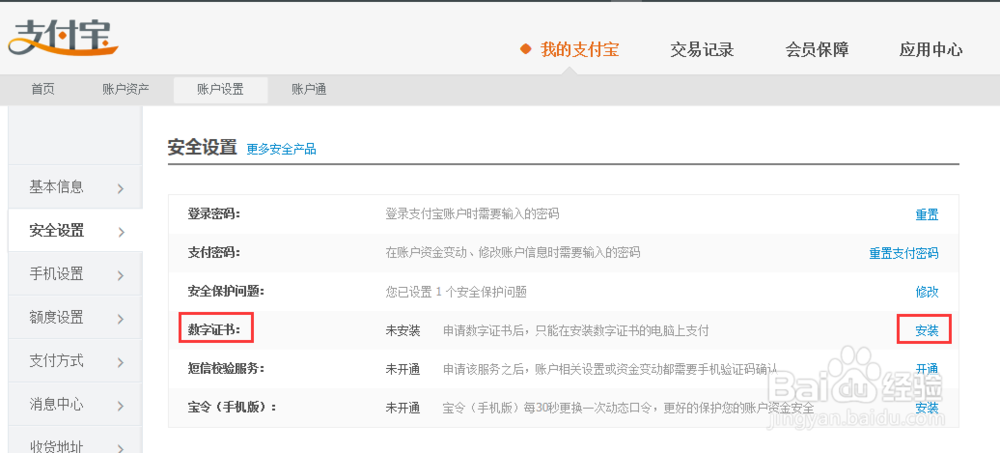
Task: Open 账户资产 sub-navigation item
Action: tap(126, 90)
